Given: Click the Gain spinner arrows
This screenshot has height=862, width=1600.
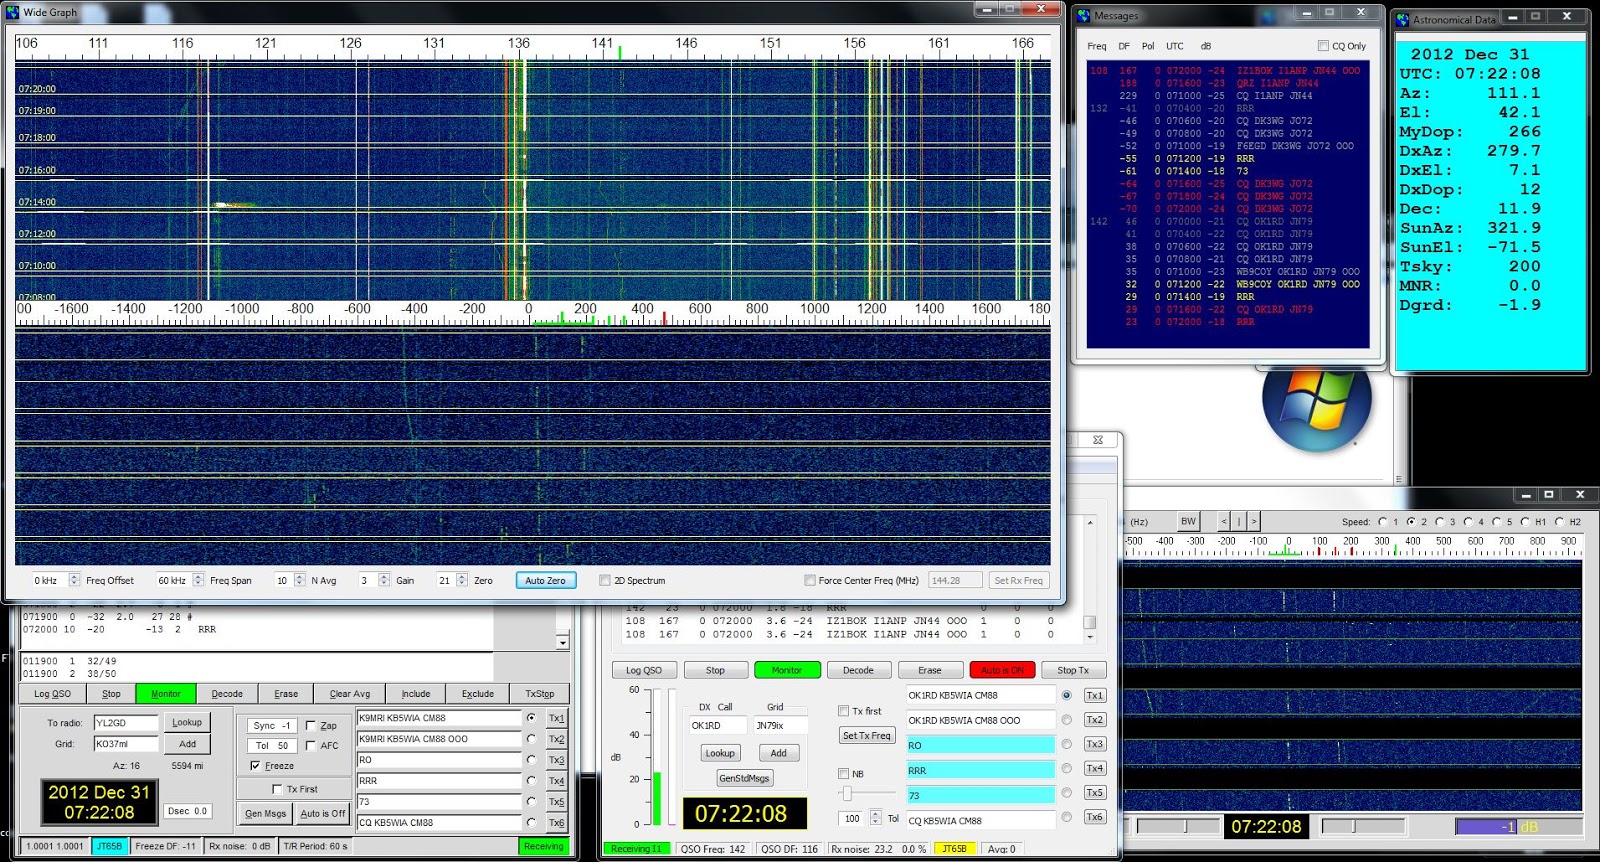Looking at the screenshot, I should [x=384, y=580].
